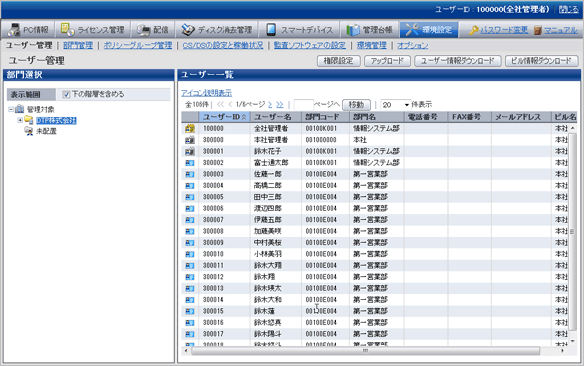Switch to the スマートデバイス tab
Screen dimensions: 584x366
coord(299,29)
